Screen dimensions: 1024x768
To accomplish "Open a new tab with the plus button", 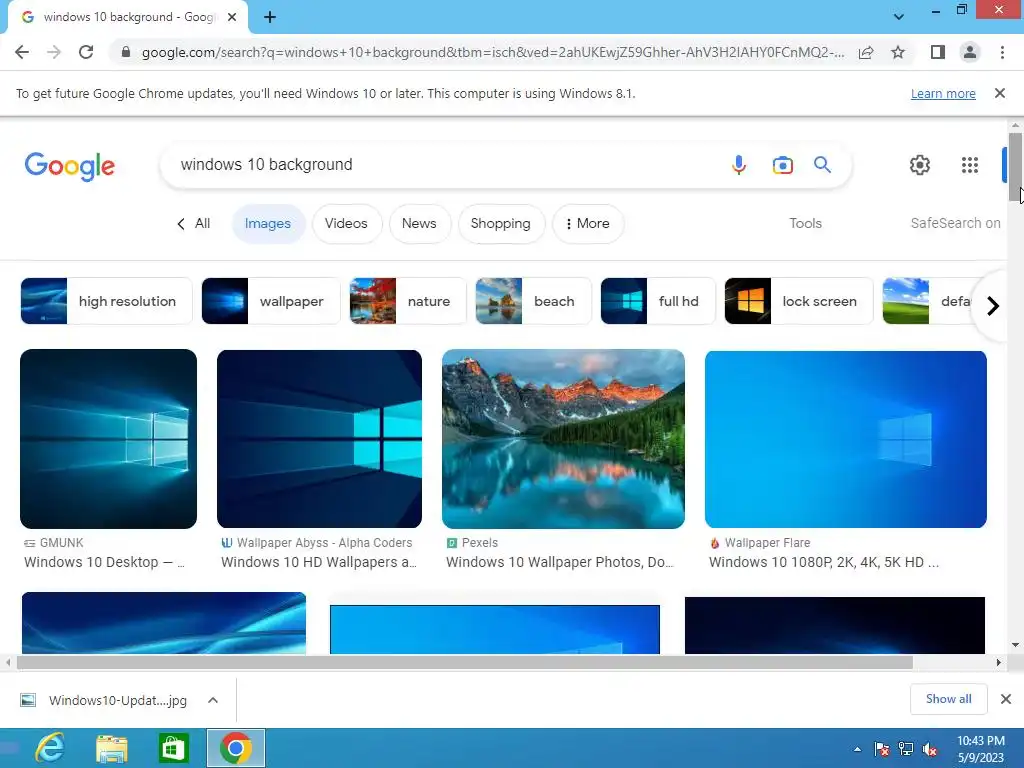I will point(270,17).
